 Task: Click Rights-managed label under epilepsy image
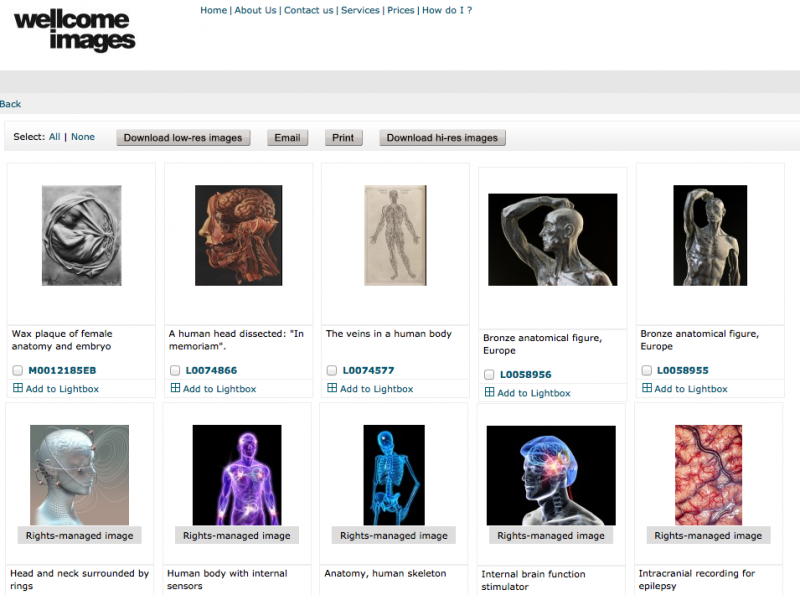[x=708, y=535]
